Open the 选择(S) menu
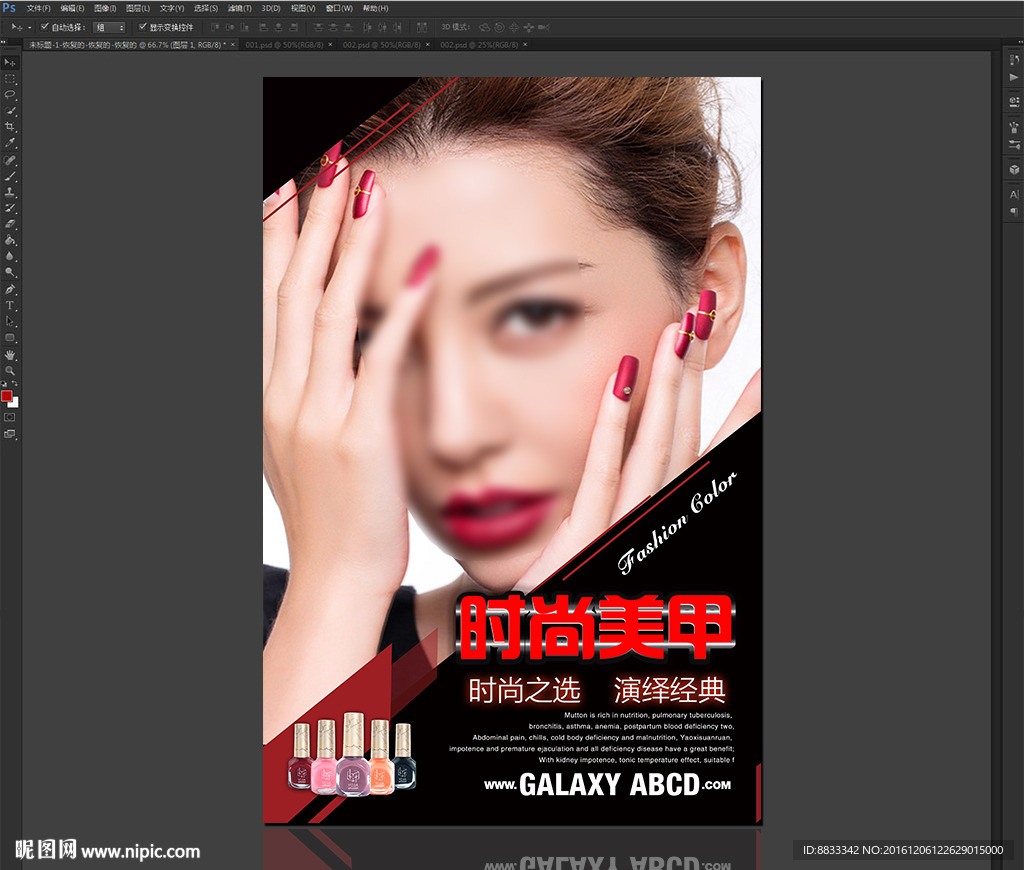Image resolution: width=1024 pixels, height=870 pixels. click(x=206, y=8)
